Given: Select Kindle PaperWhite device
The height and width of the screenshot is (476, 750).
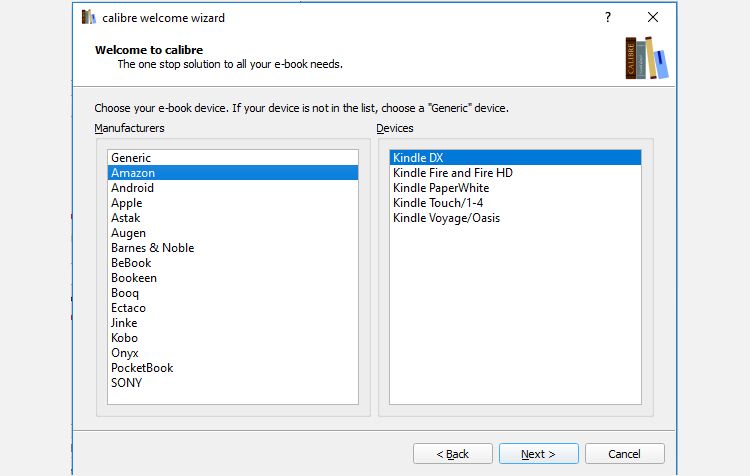Looking at the screenshot, I should [515, 188].
